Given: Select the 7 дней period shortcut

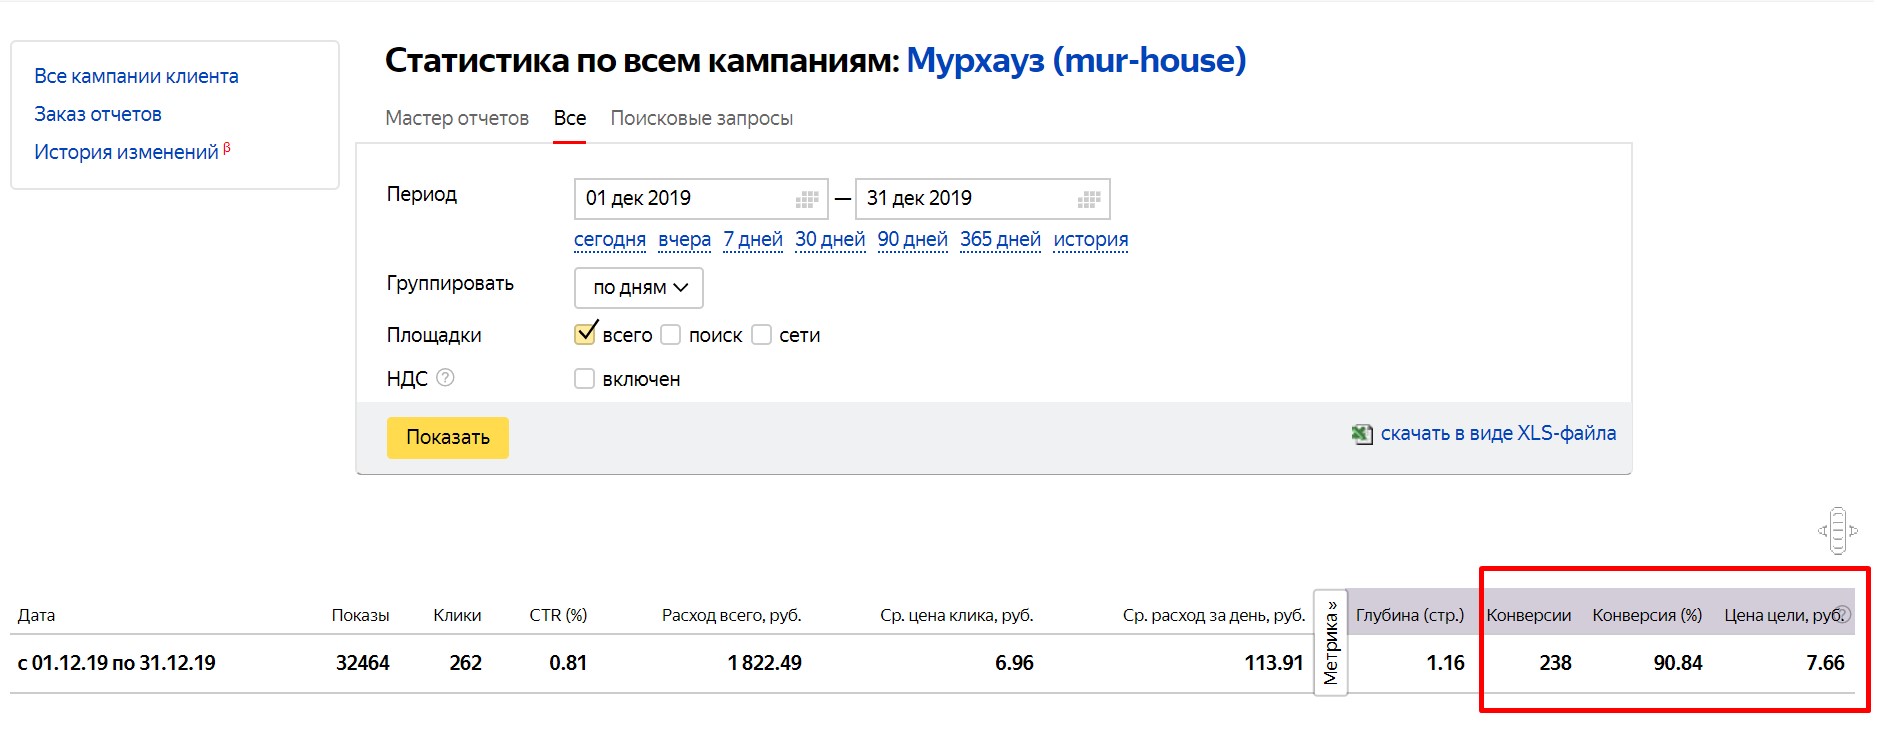Looking at the screenshot, I should point(753,239).
